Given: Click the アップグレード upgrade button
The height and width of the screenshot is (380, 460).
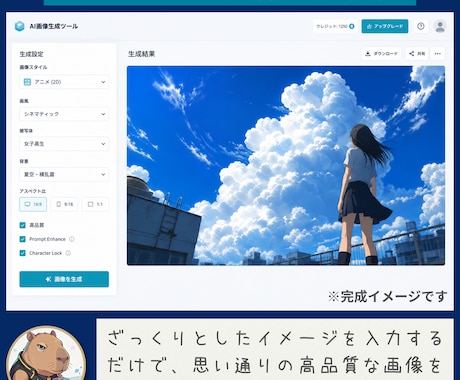Looking at the screenshot, I should point(385,26).
